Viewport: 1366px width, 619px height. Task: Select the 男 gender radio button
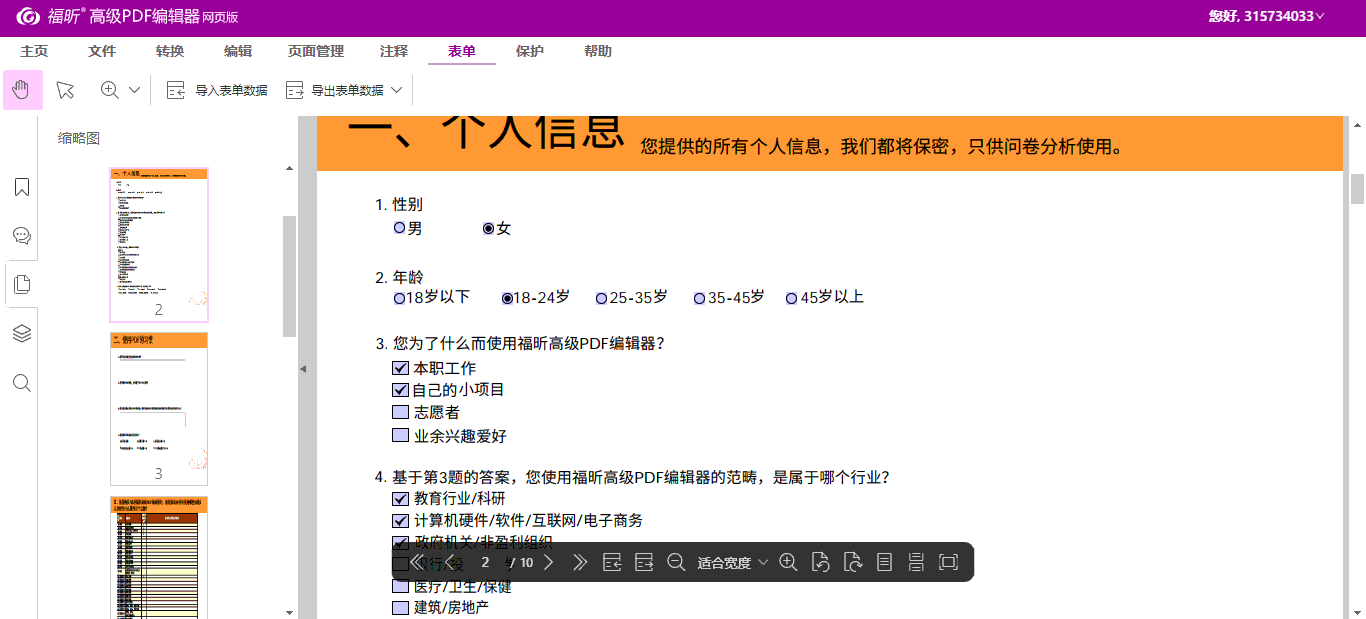pyautogui.click(x=400, y=228)
